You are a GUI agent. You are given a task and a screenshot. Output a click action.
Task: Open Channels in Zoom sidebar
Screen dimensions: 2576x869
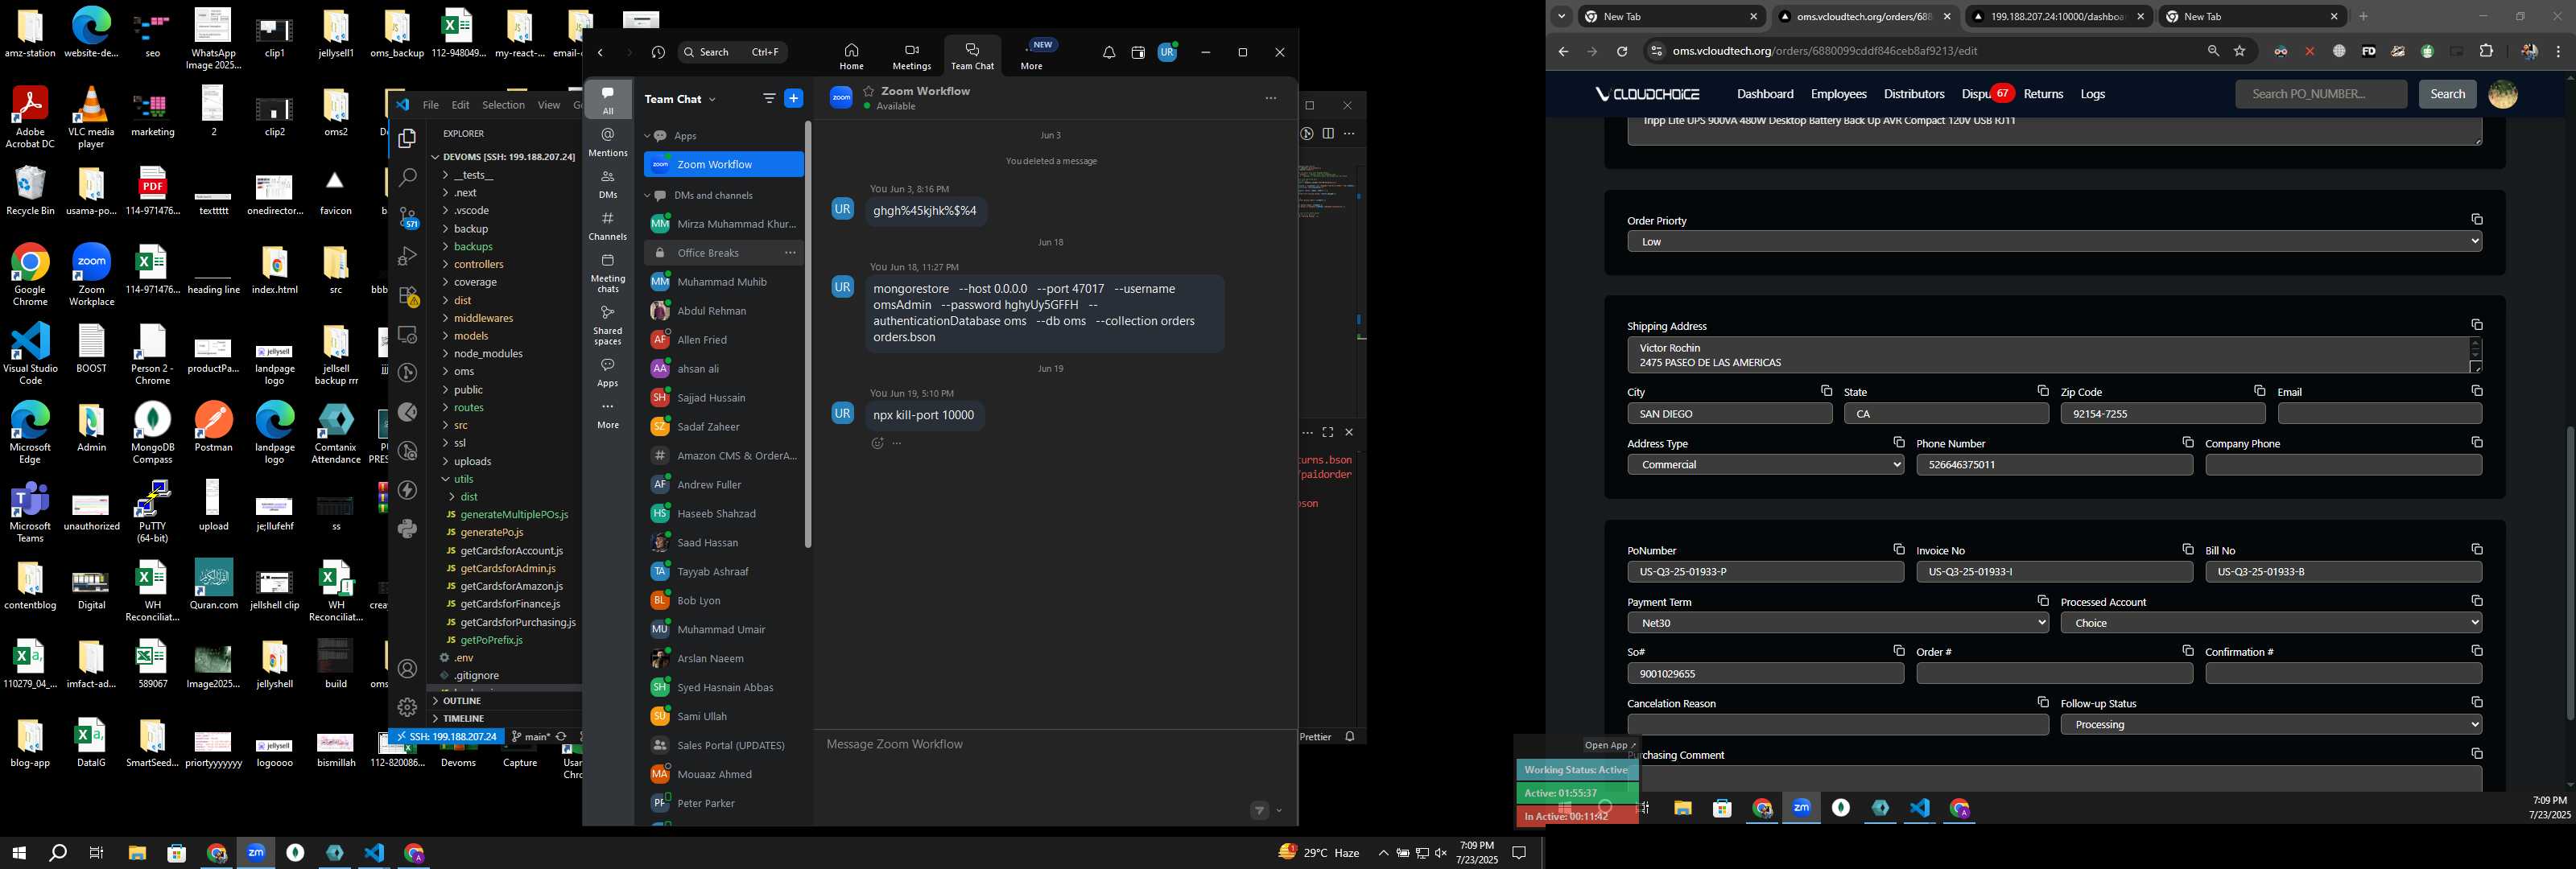(607, 226)
